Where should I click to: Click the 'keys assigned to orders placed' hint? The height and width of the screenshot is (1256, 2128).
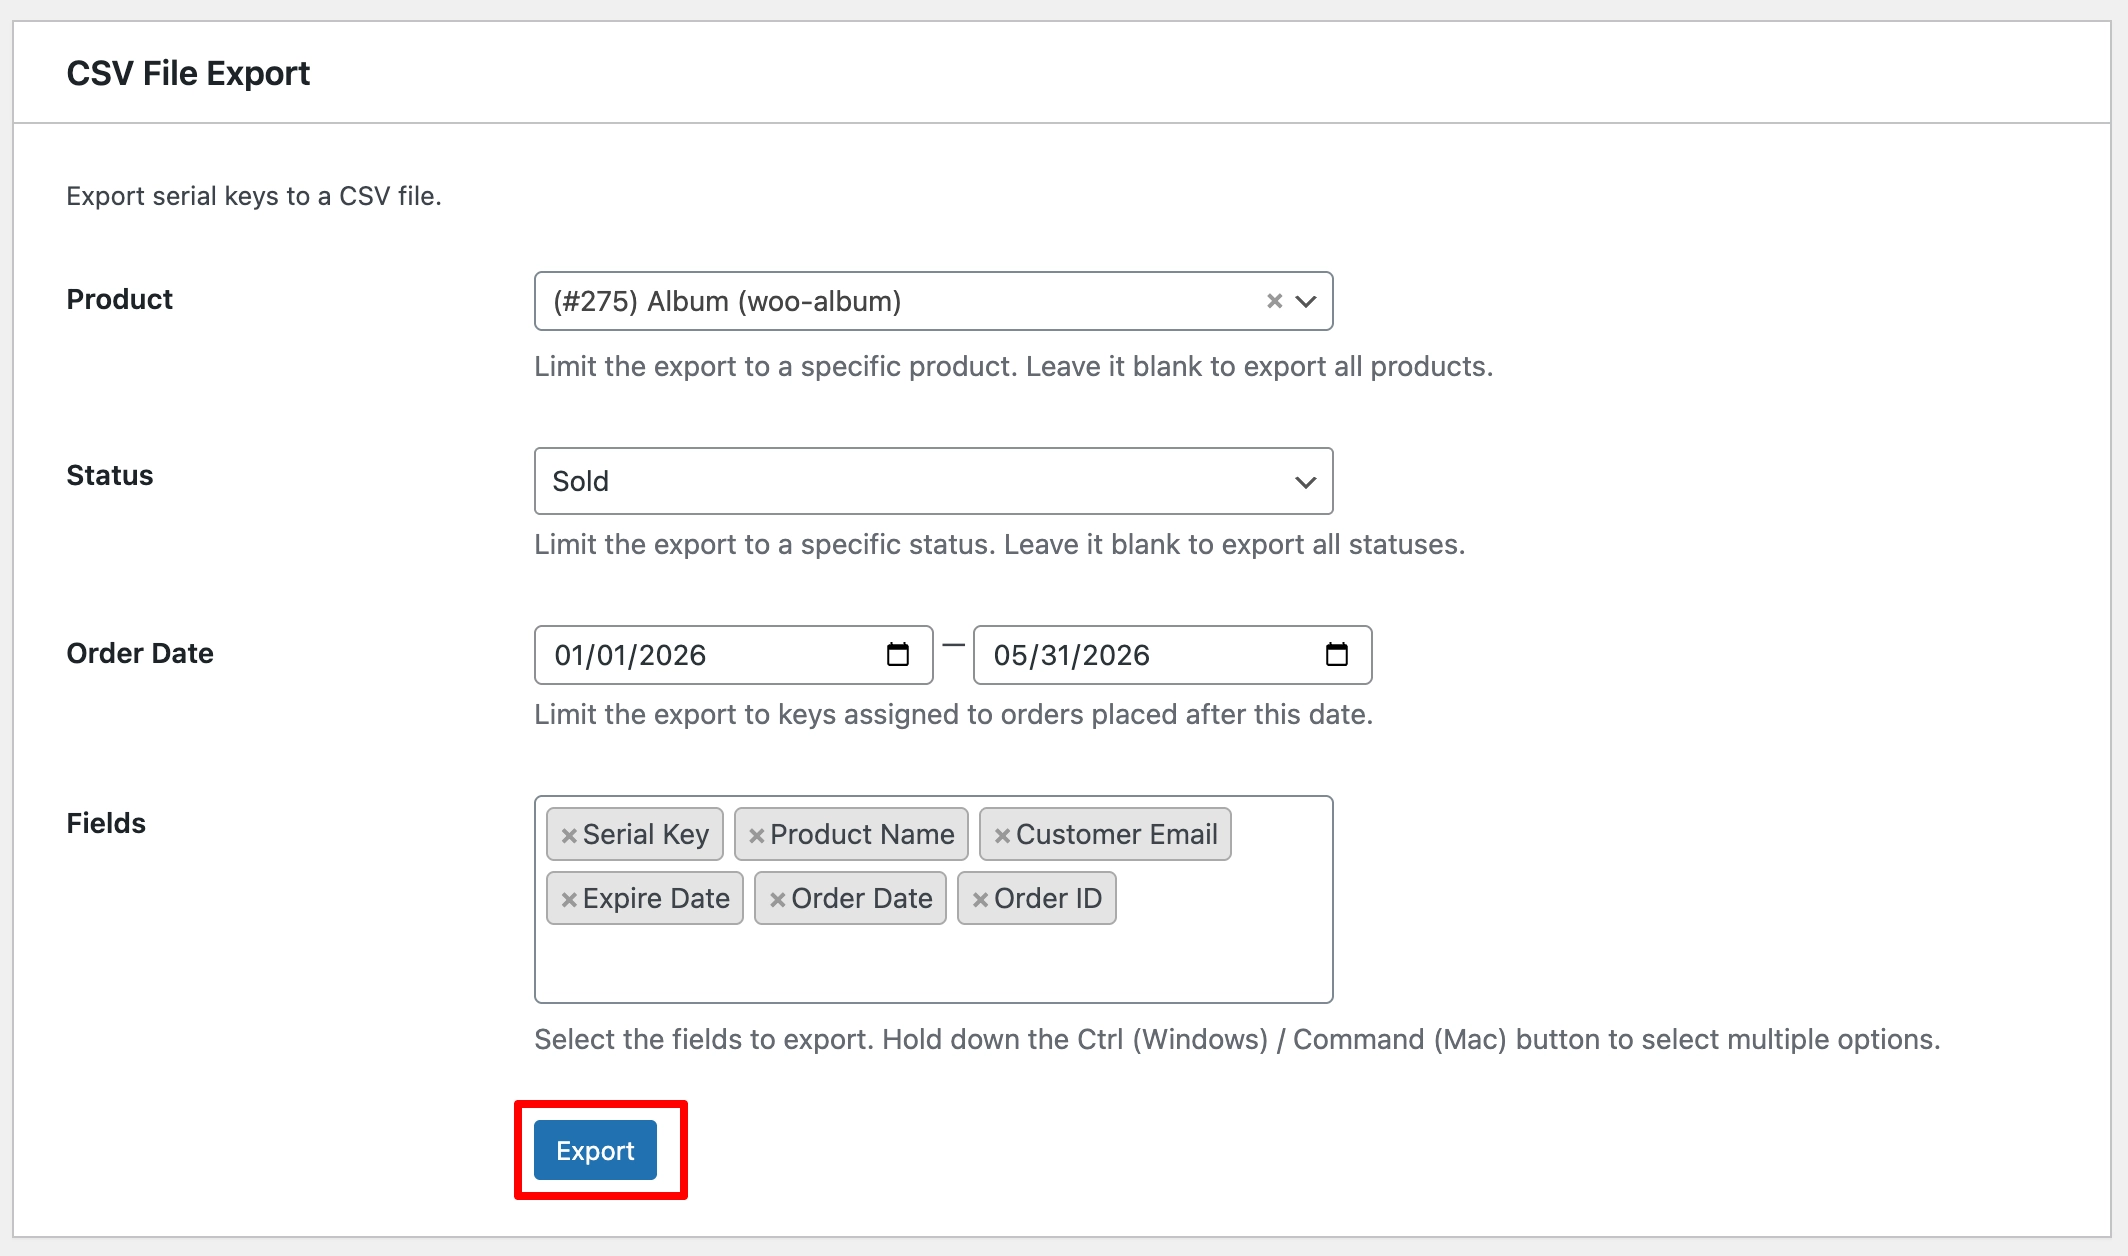[953, 714]
